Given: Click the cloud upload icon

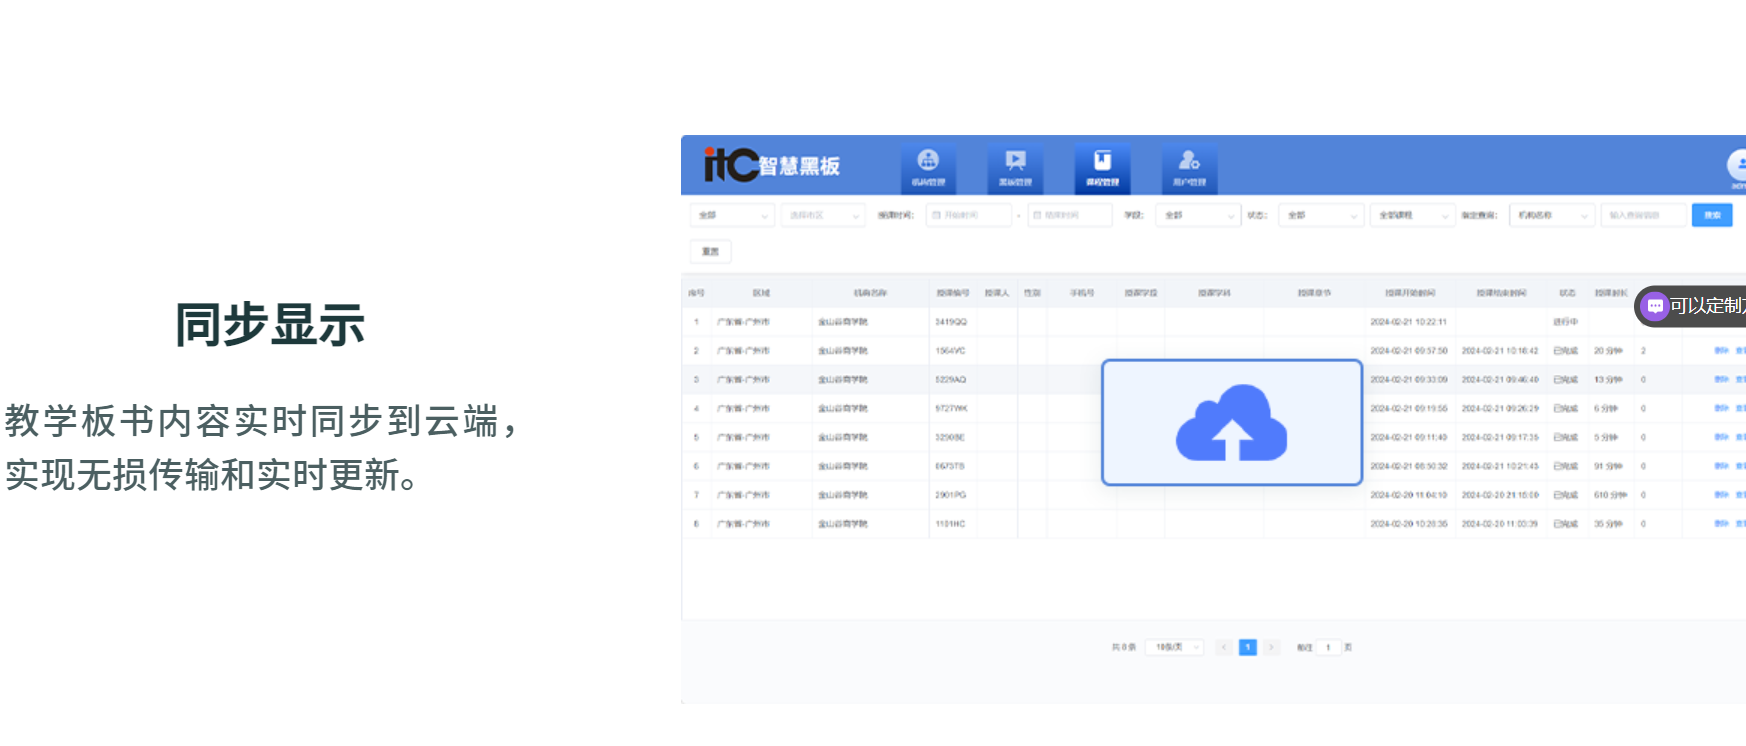Looking at the screenshot, I should (x=1231, y=423).
